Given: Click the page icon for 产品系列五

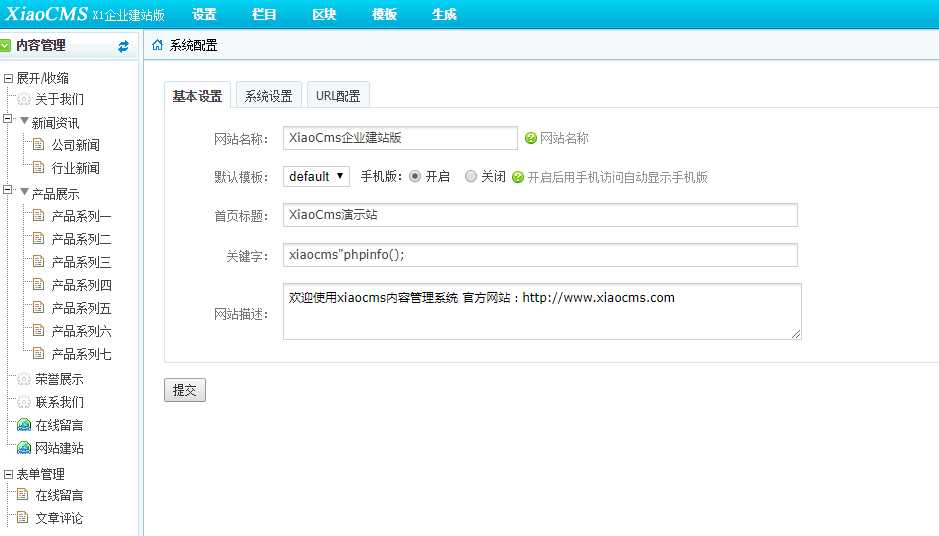Looking at the screenshot, I should (38, 307).
